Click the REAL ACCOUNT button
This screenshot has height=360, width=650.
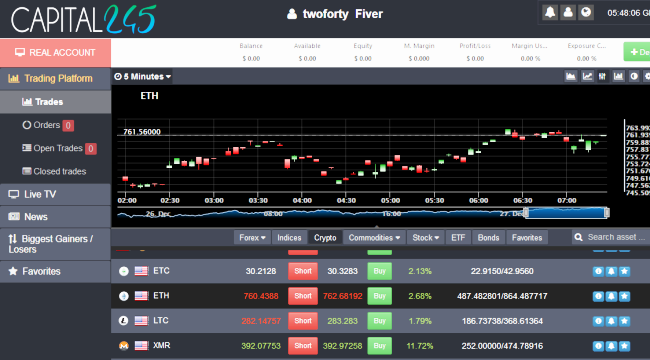[x=55, y=53]
